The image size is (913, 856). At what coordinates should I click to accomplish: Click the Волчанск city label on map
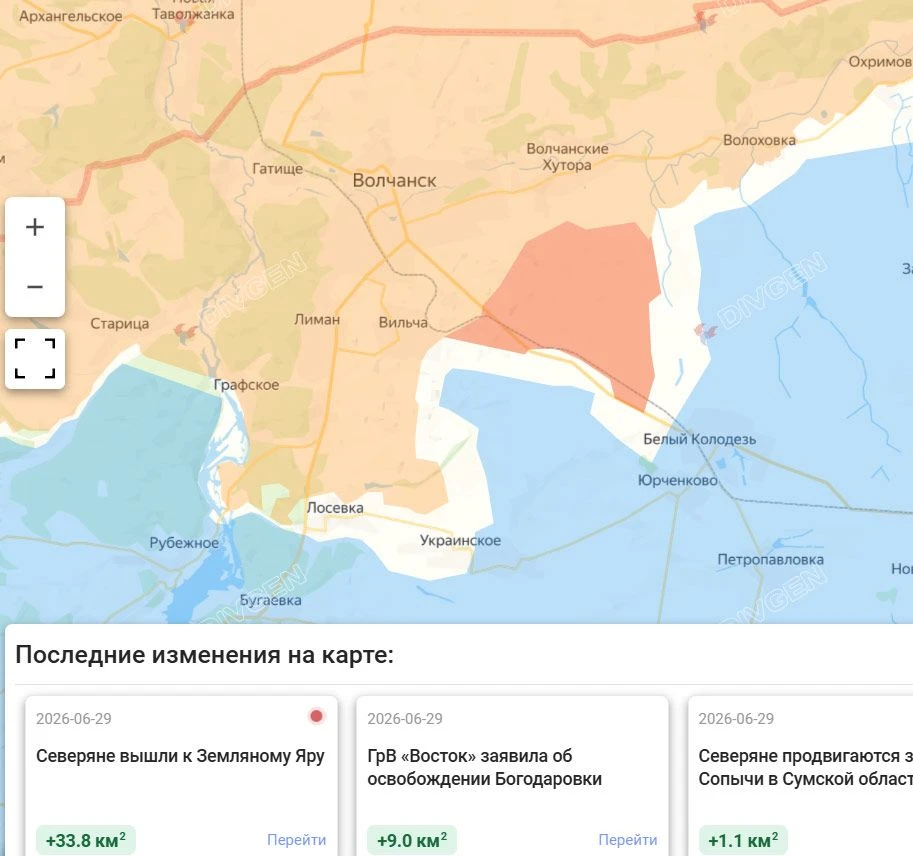(x=394, y=181)
